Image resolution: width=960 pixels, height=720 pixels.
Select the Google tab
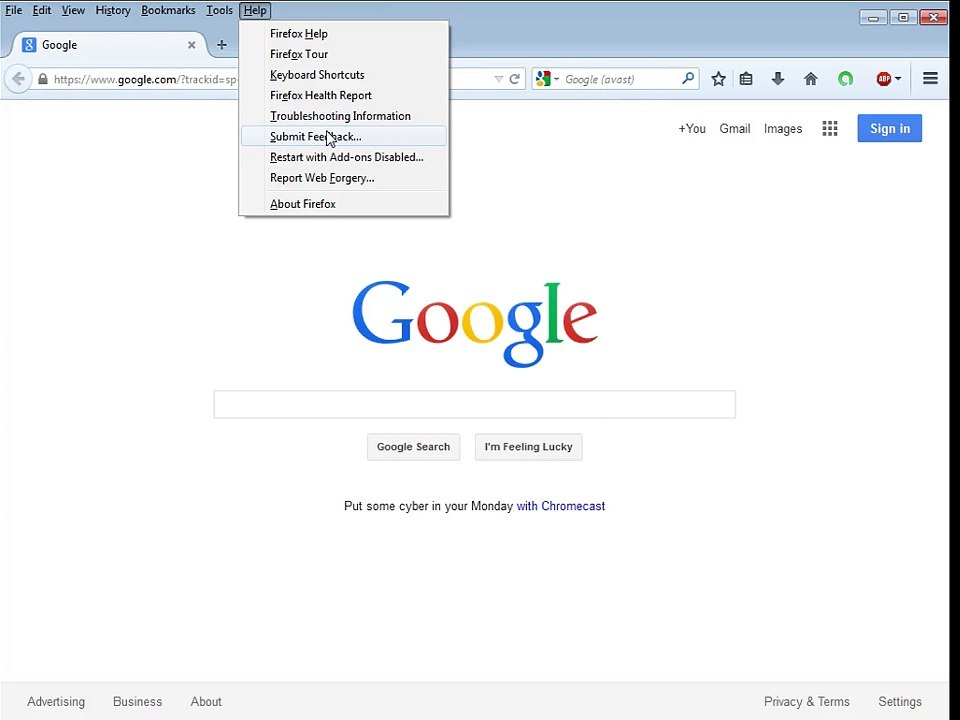[109, 45]
